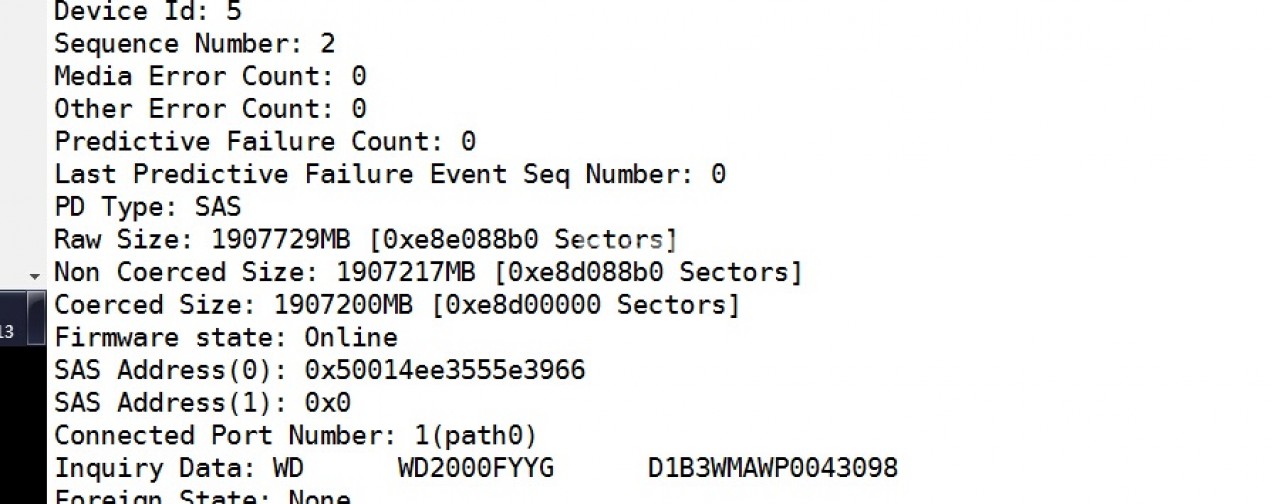
Task: Click the narrow button beside the 13 tab
Action: click(34, 318)
